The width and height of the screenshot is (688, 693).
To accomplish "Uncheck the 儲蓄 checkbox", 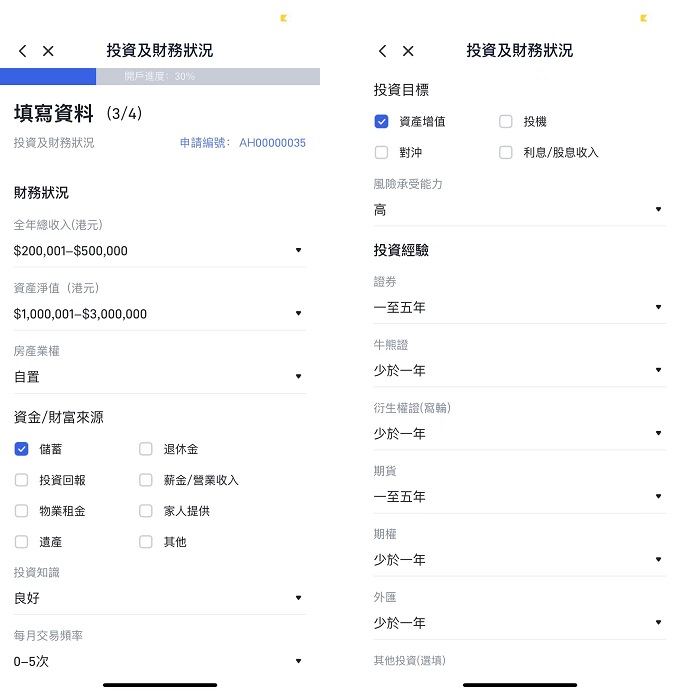I will pos(21,450).
